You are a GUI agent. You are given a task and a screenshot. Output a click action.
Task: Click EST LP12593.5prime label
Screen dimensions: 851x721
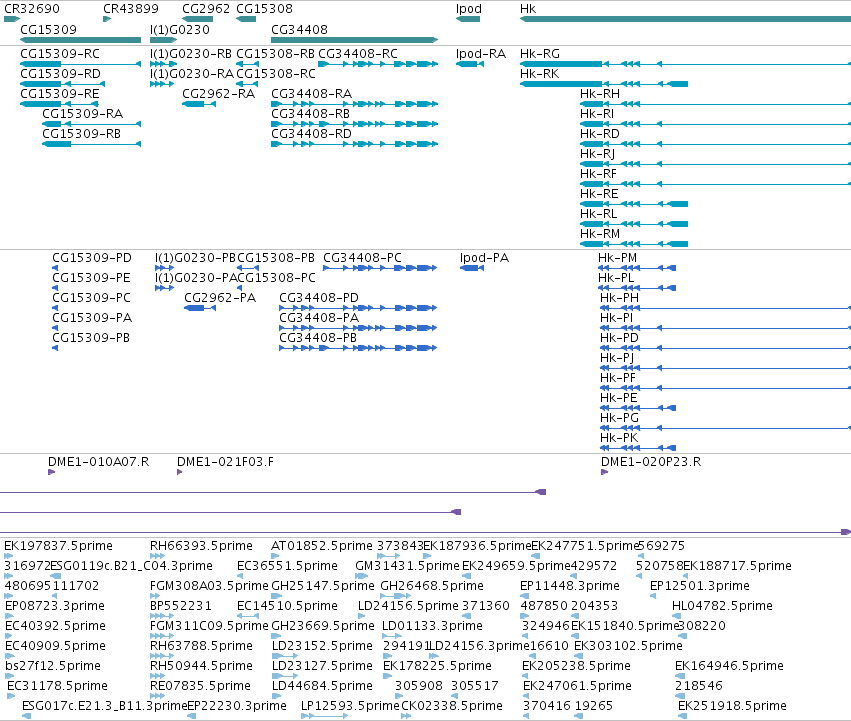(x=350, y=706)
